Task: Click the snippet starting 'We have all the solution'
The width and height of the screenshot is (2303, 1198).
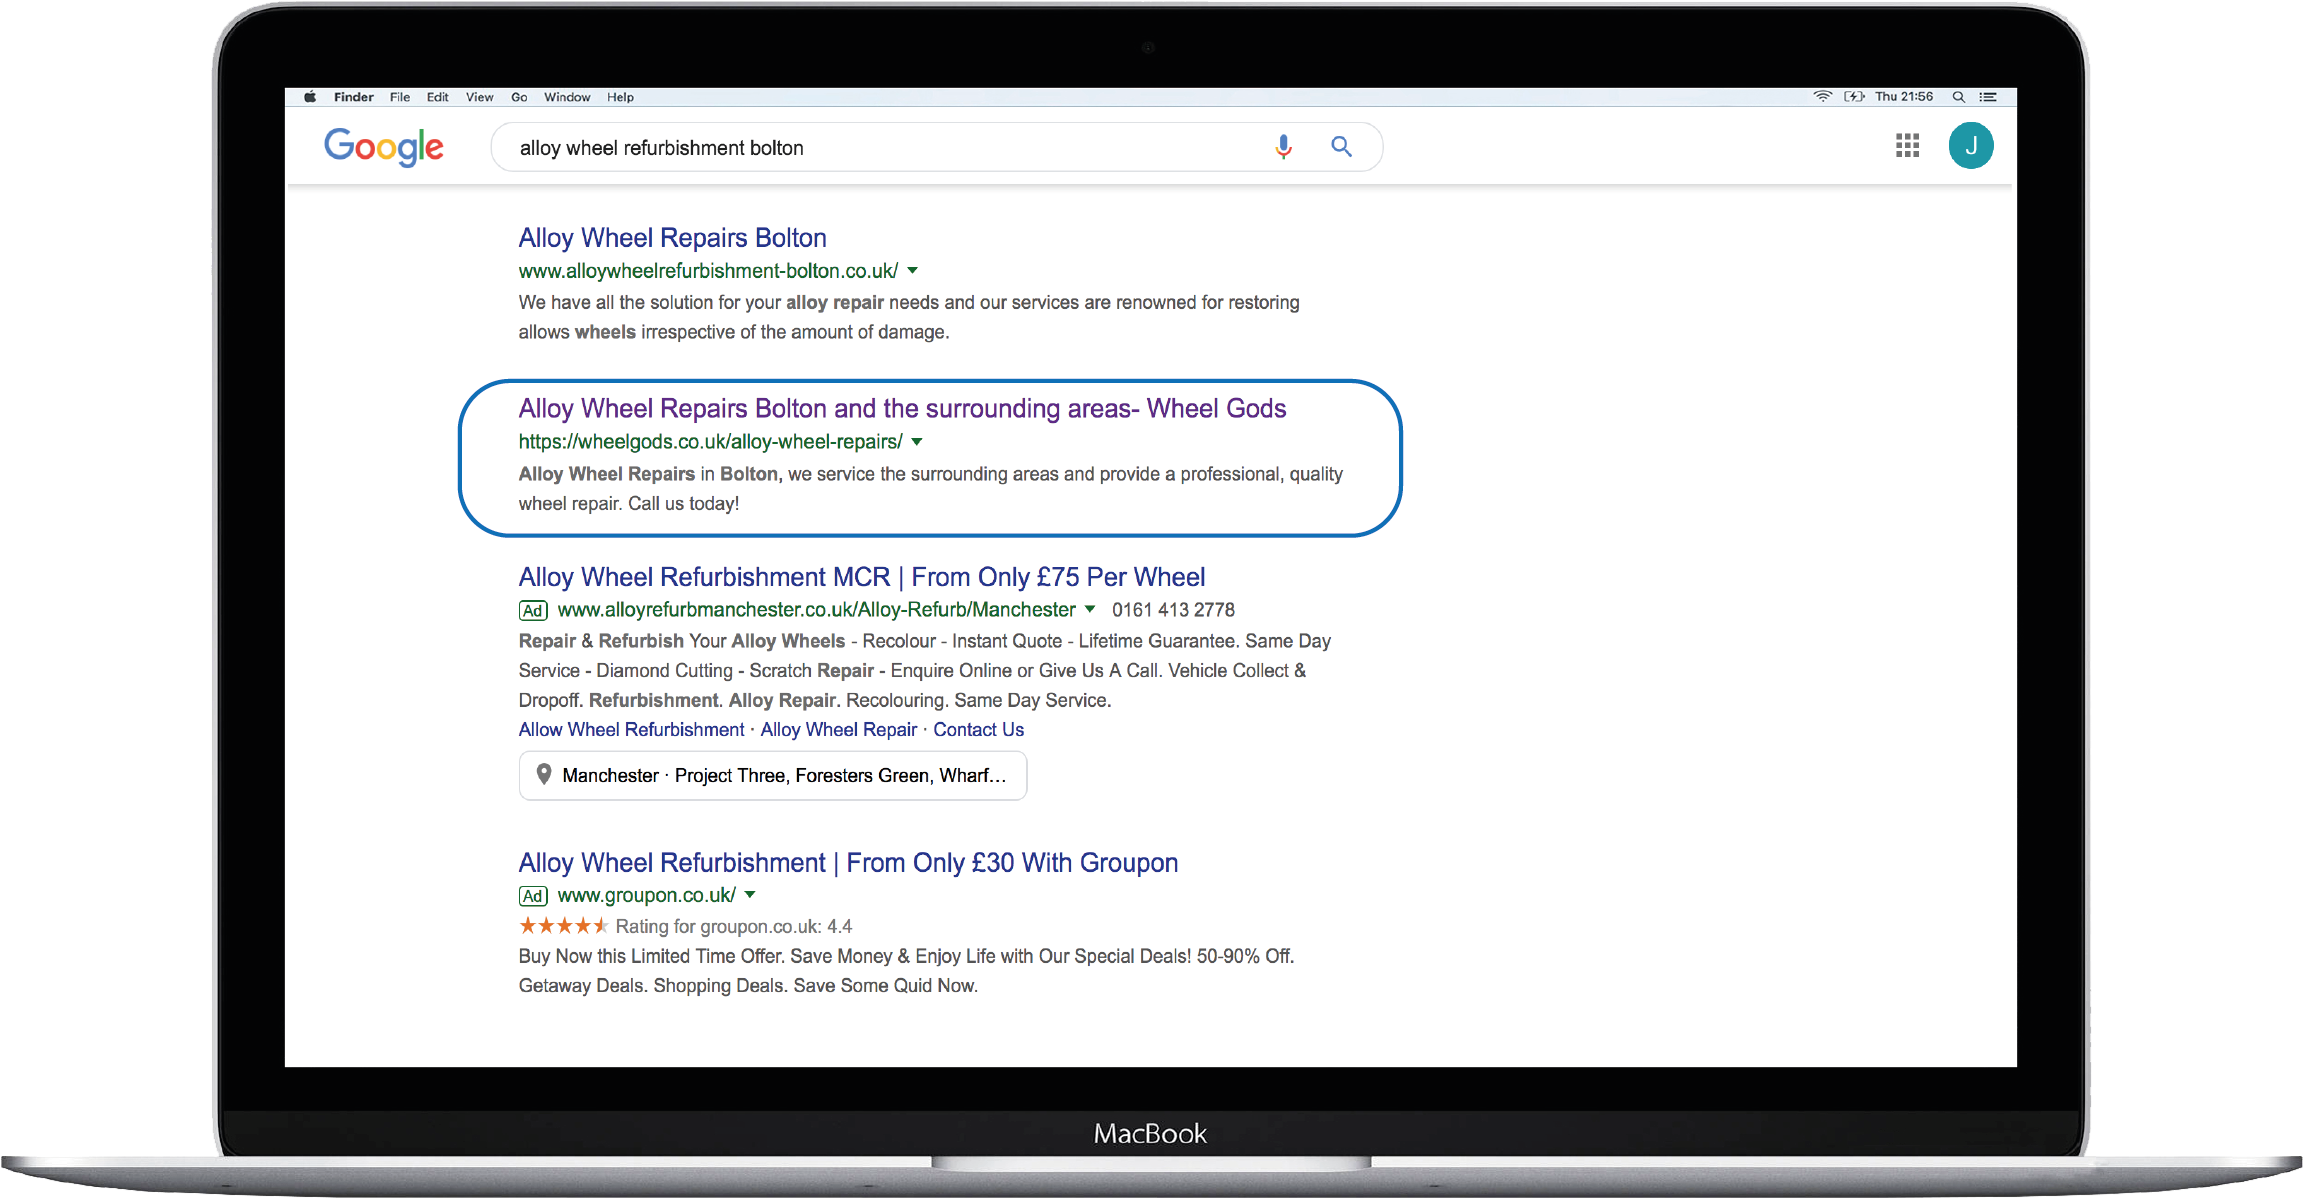Action: (909, 317)
